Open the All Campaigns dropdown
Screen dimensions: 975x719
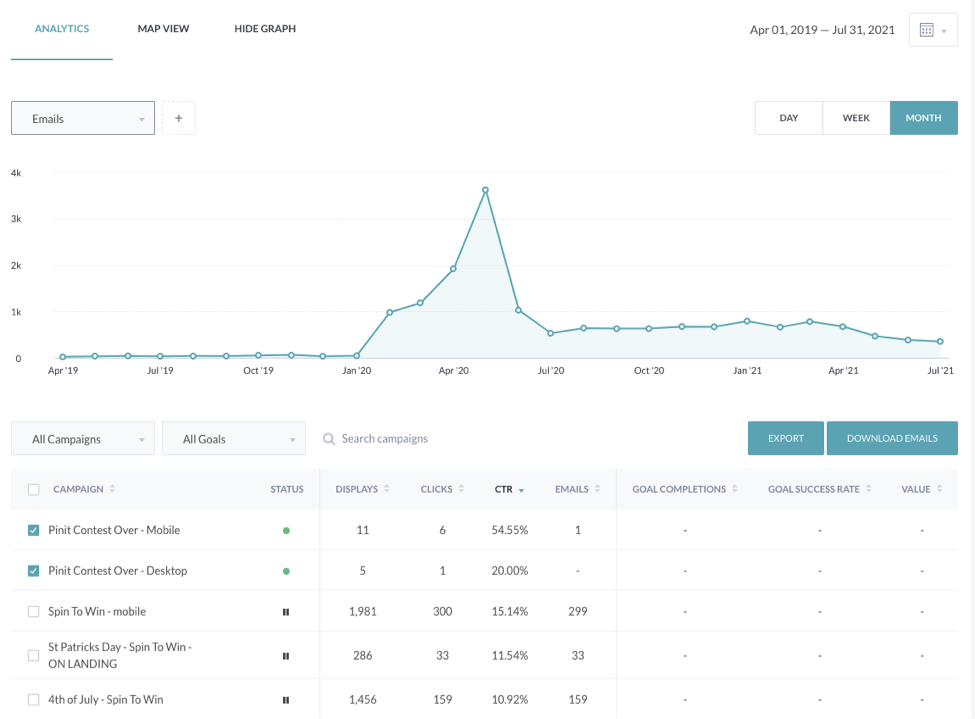[x=83, y=439]
